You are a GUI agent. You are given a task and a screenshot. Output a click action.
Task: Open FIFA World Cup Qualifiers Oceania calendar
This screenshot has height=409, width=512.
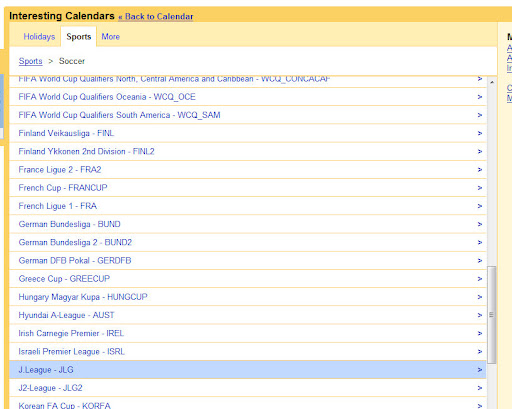pyautogui.click(x=248, y=97)
